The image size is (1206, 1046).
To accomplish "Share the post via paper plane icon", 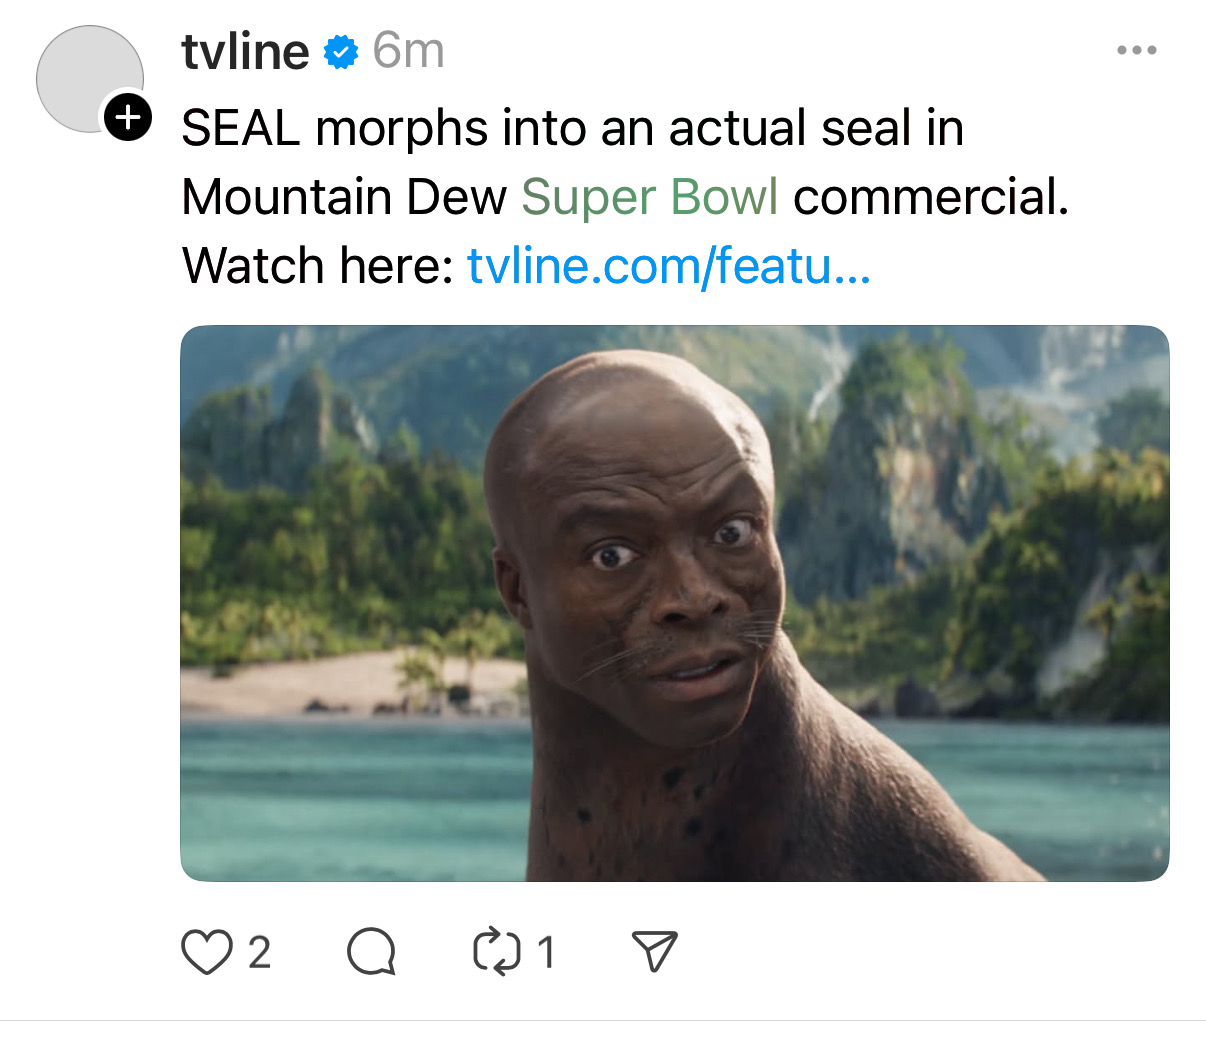I will click(655, 951).
